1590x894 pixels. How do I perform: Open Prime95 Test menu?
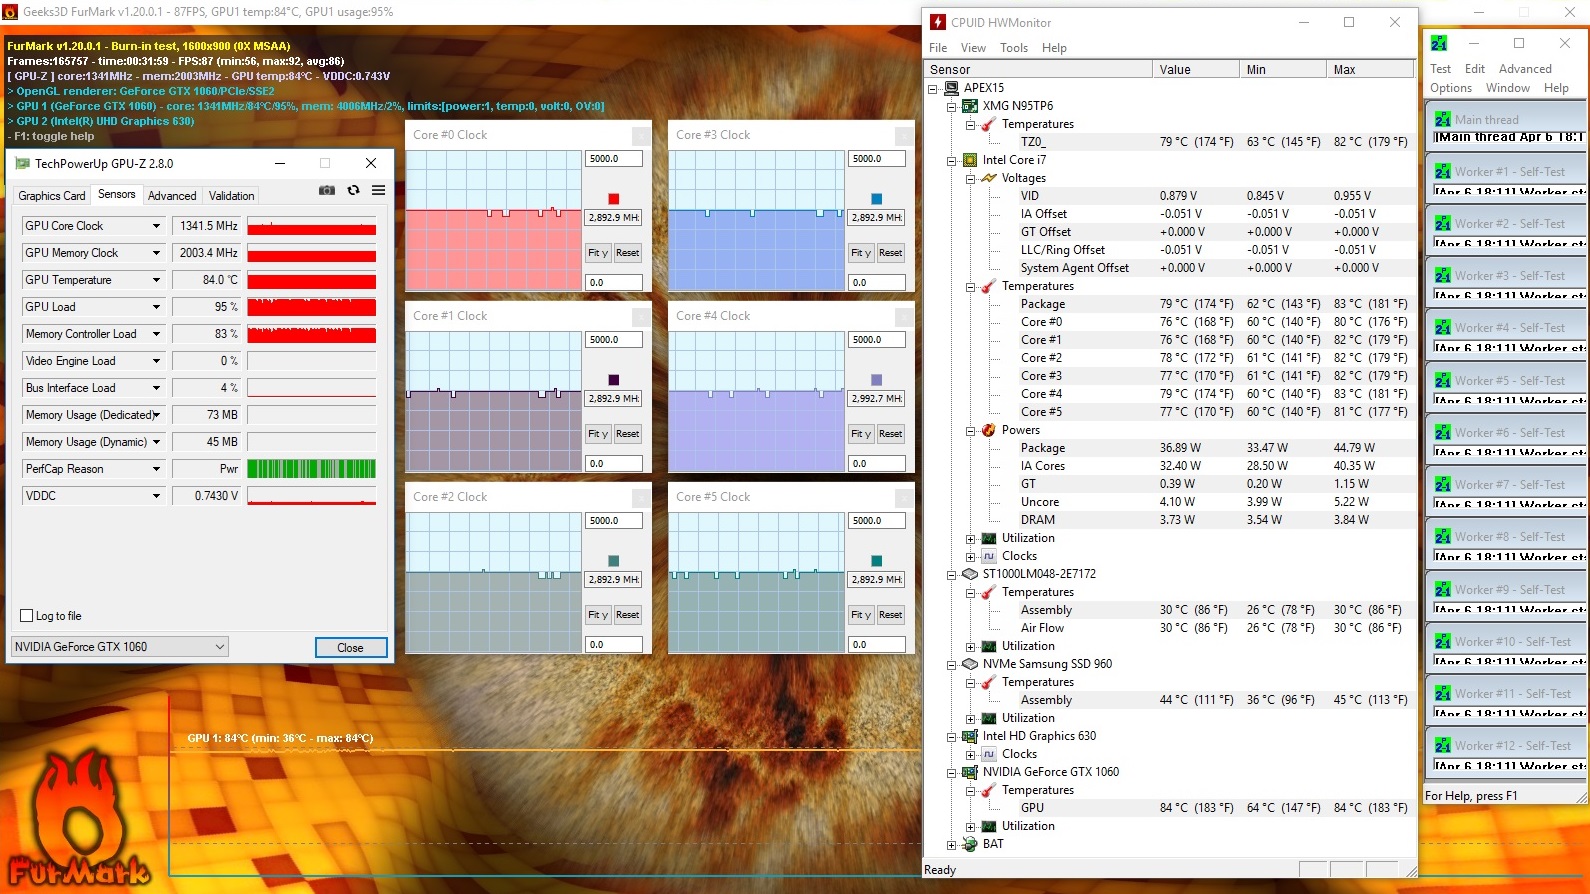[1440, 69]
